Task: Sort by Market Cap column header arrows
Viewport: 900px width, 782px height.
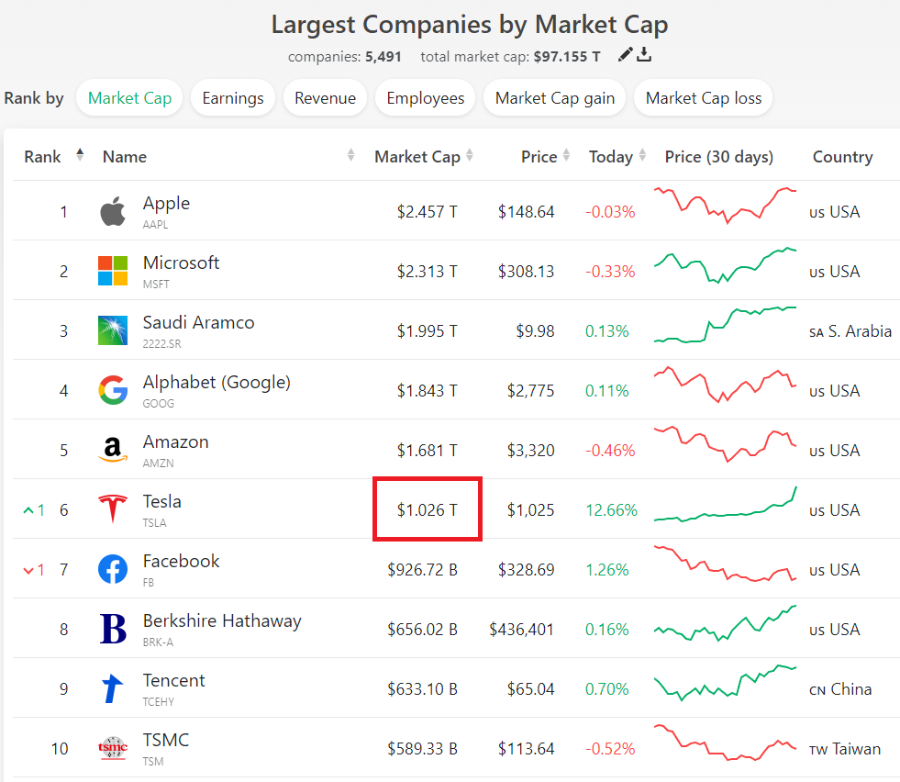Action: [470, 155]
